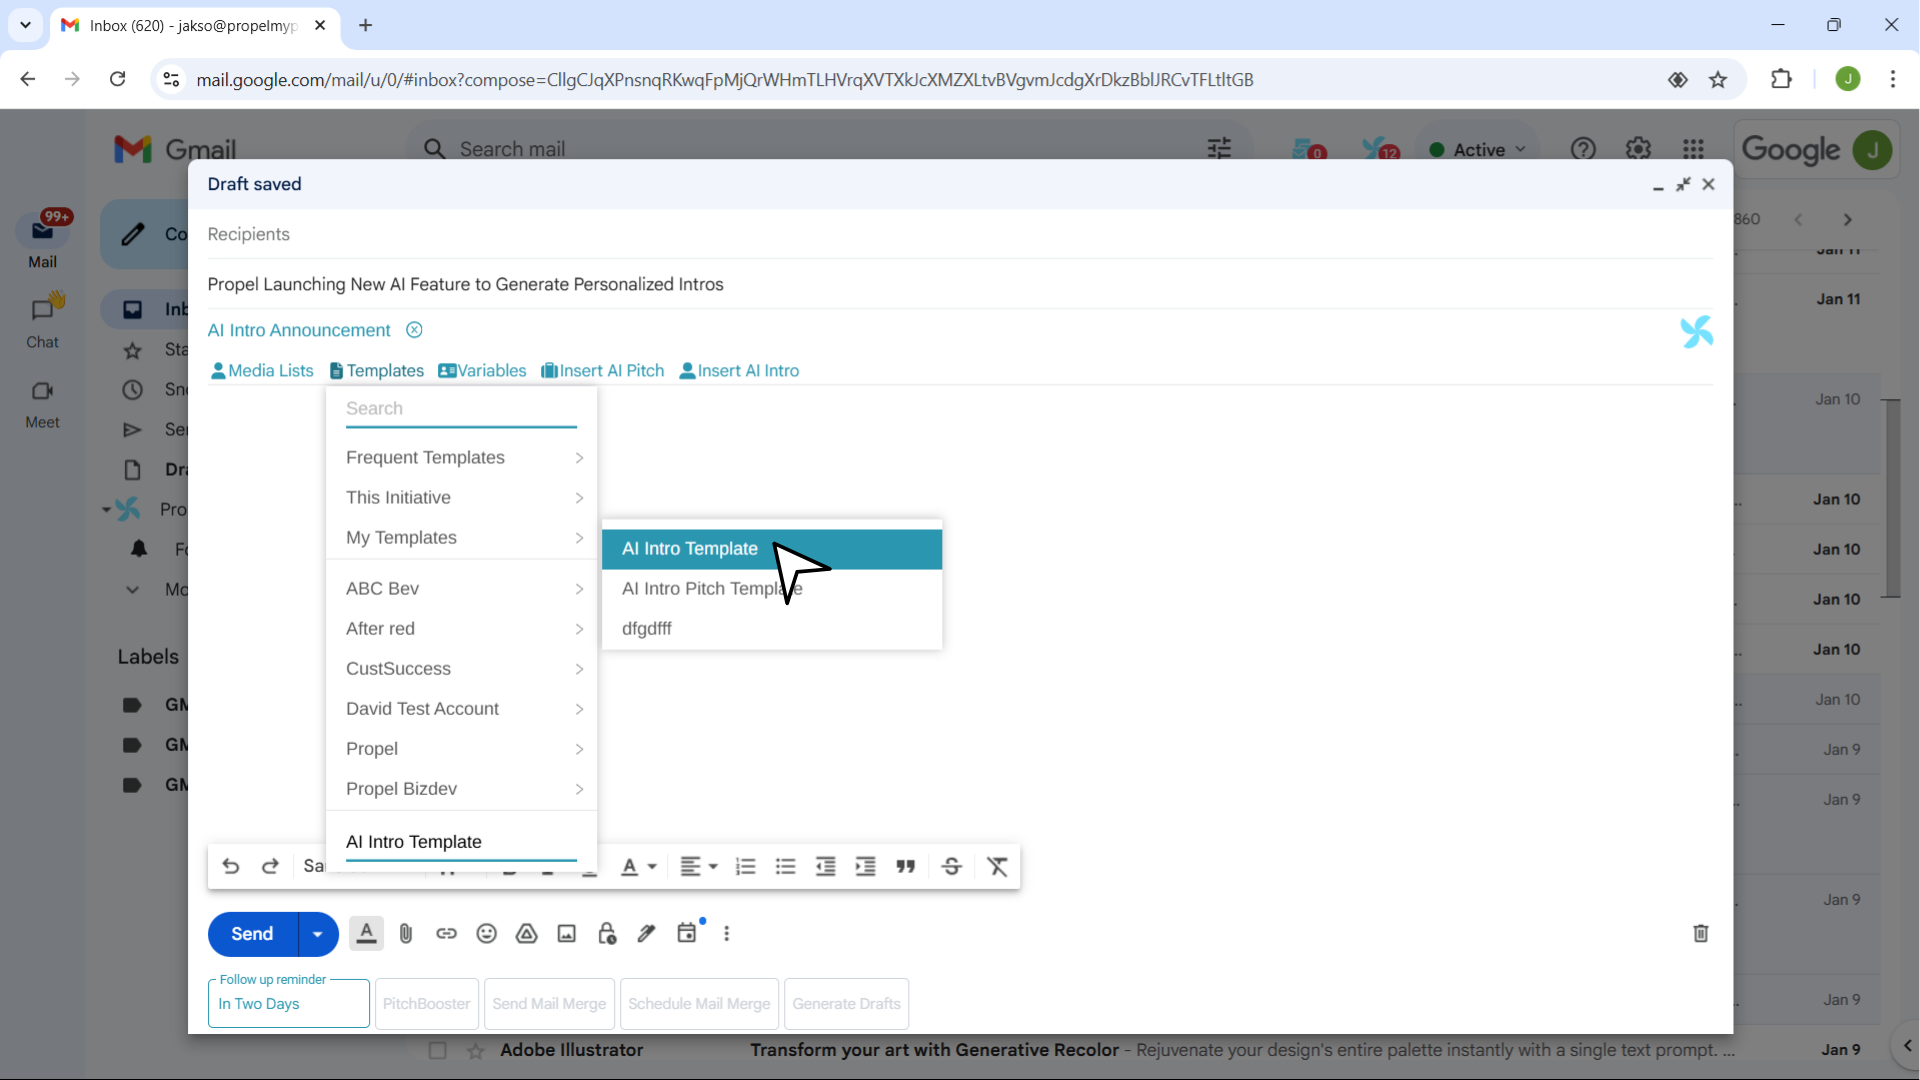The image size is (1920, 1080).
Task: Select the Adobe Illustrator email checkbox
Action: pyautogui.click(x=437, y=1051)
